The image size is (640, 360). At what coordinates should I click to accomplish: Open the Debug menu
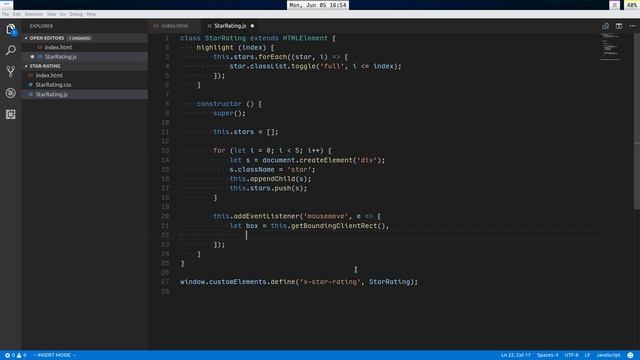click(76, 14)
